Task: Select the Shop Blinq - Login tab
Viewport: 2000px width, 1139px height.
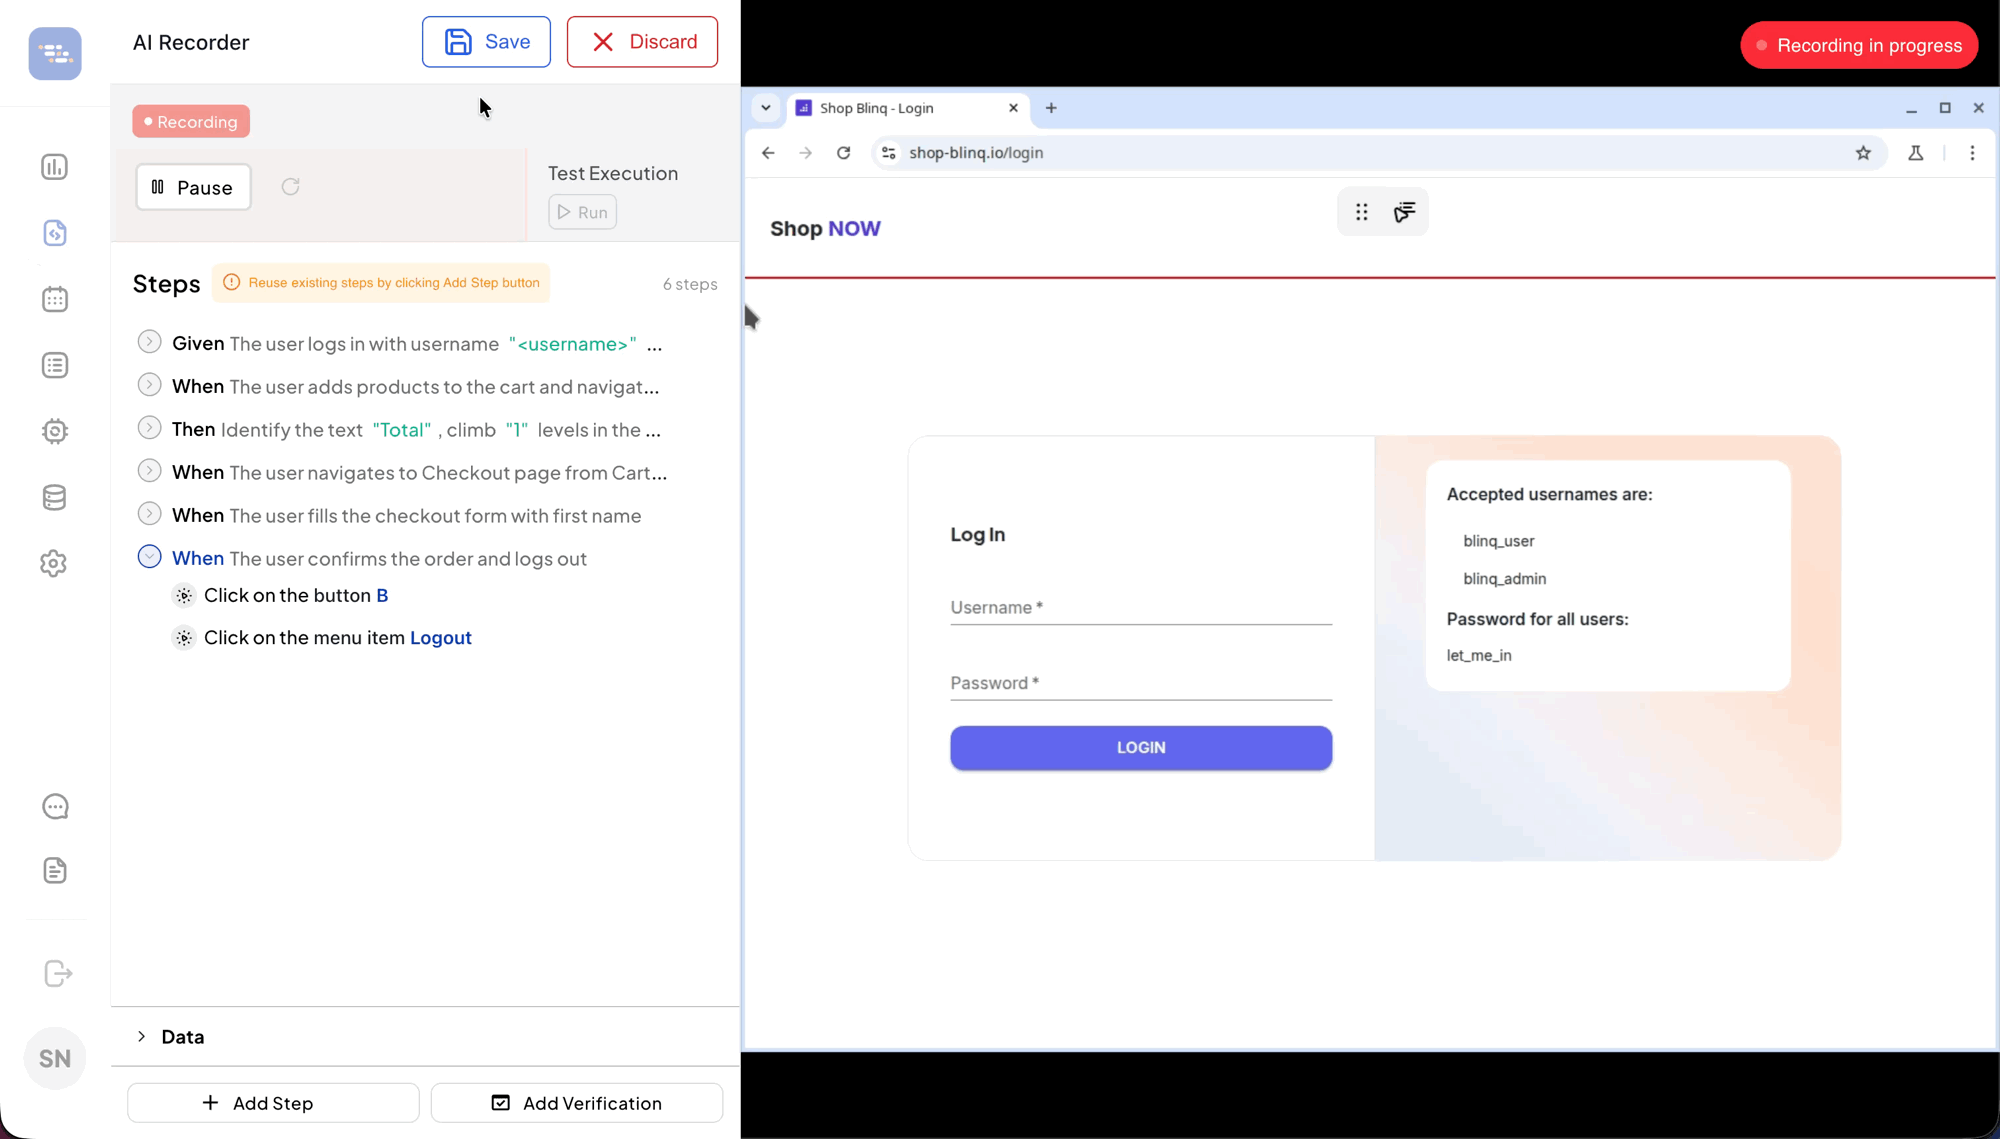Action: (x=876, y=108)
